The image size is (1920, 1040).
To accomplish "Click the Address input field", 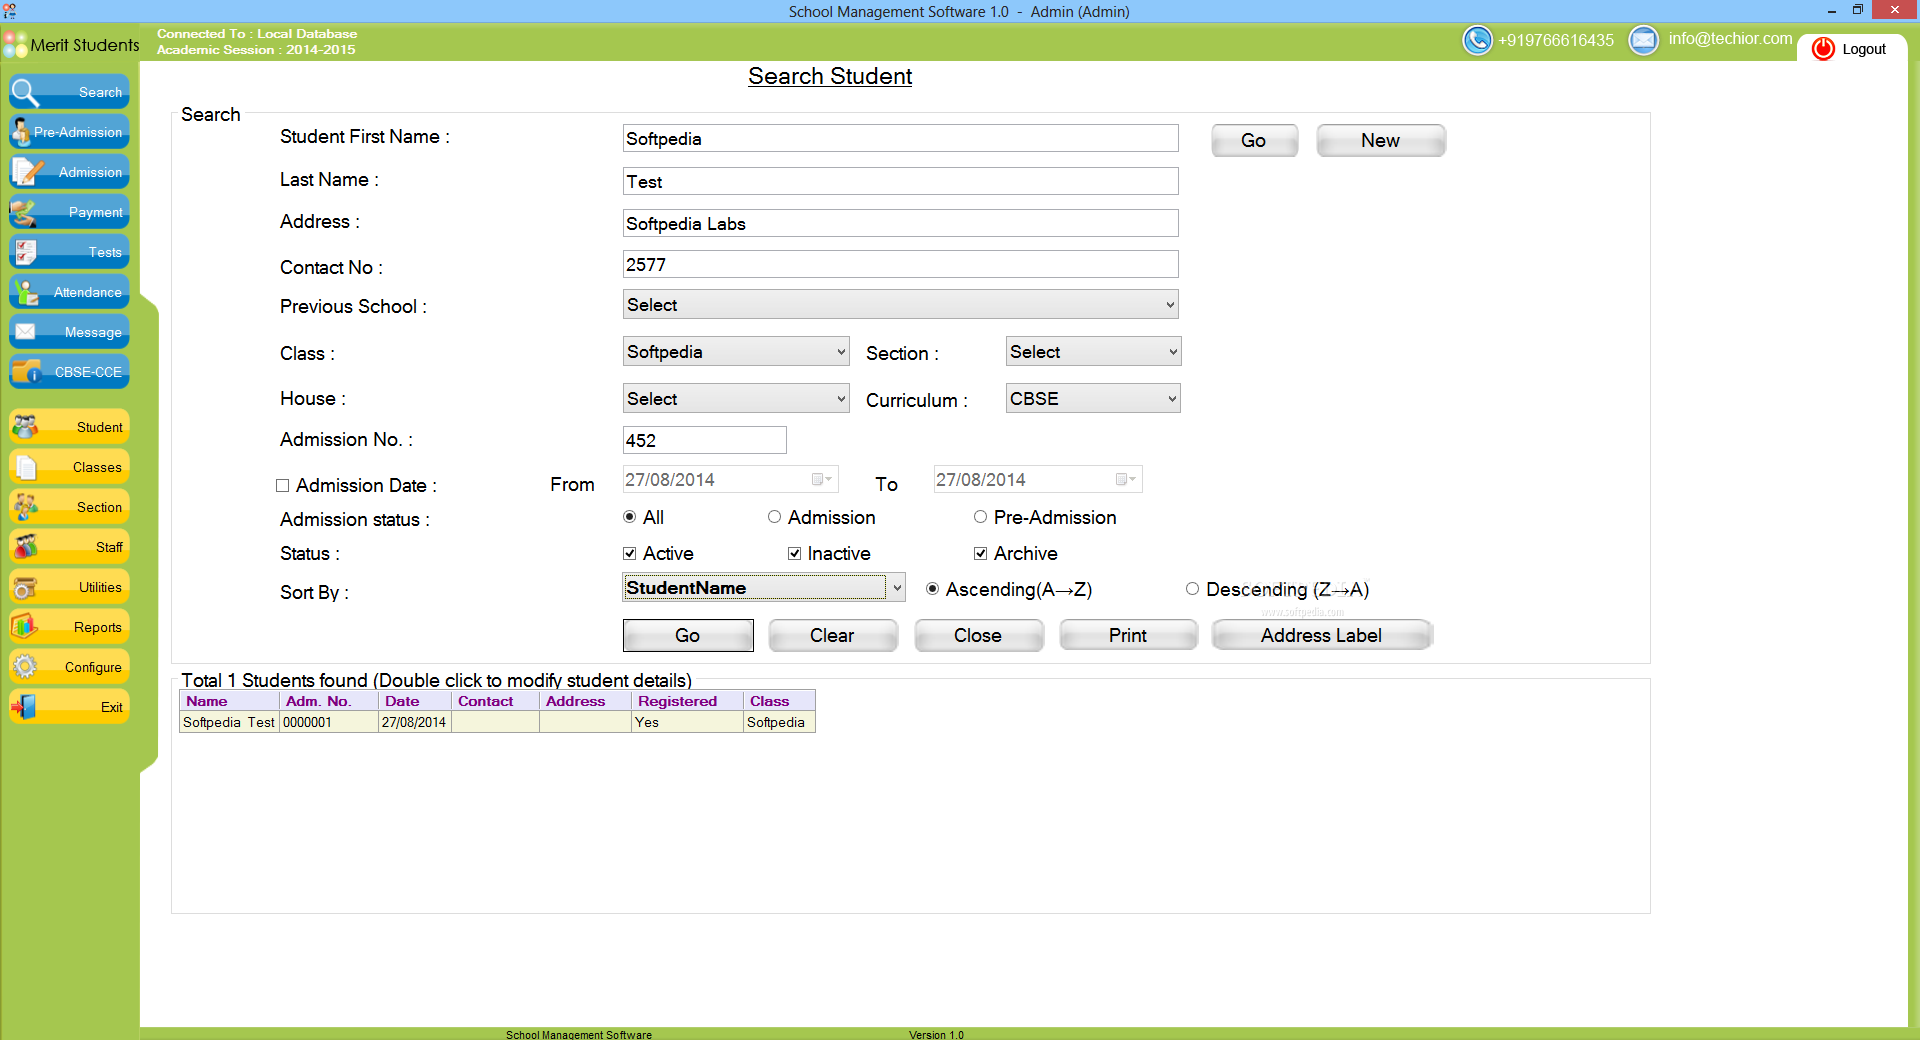I will point(900,224).
